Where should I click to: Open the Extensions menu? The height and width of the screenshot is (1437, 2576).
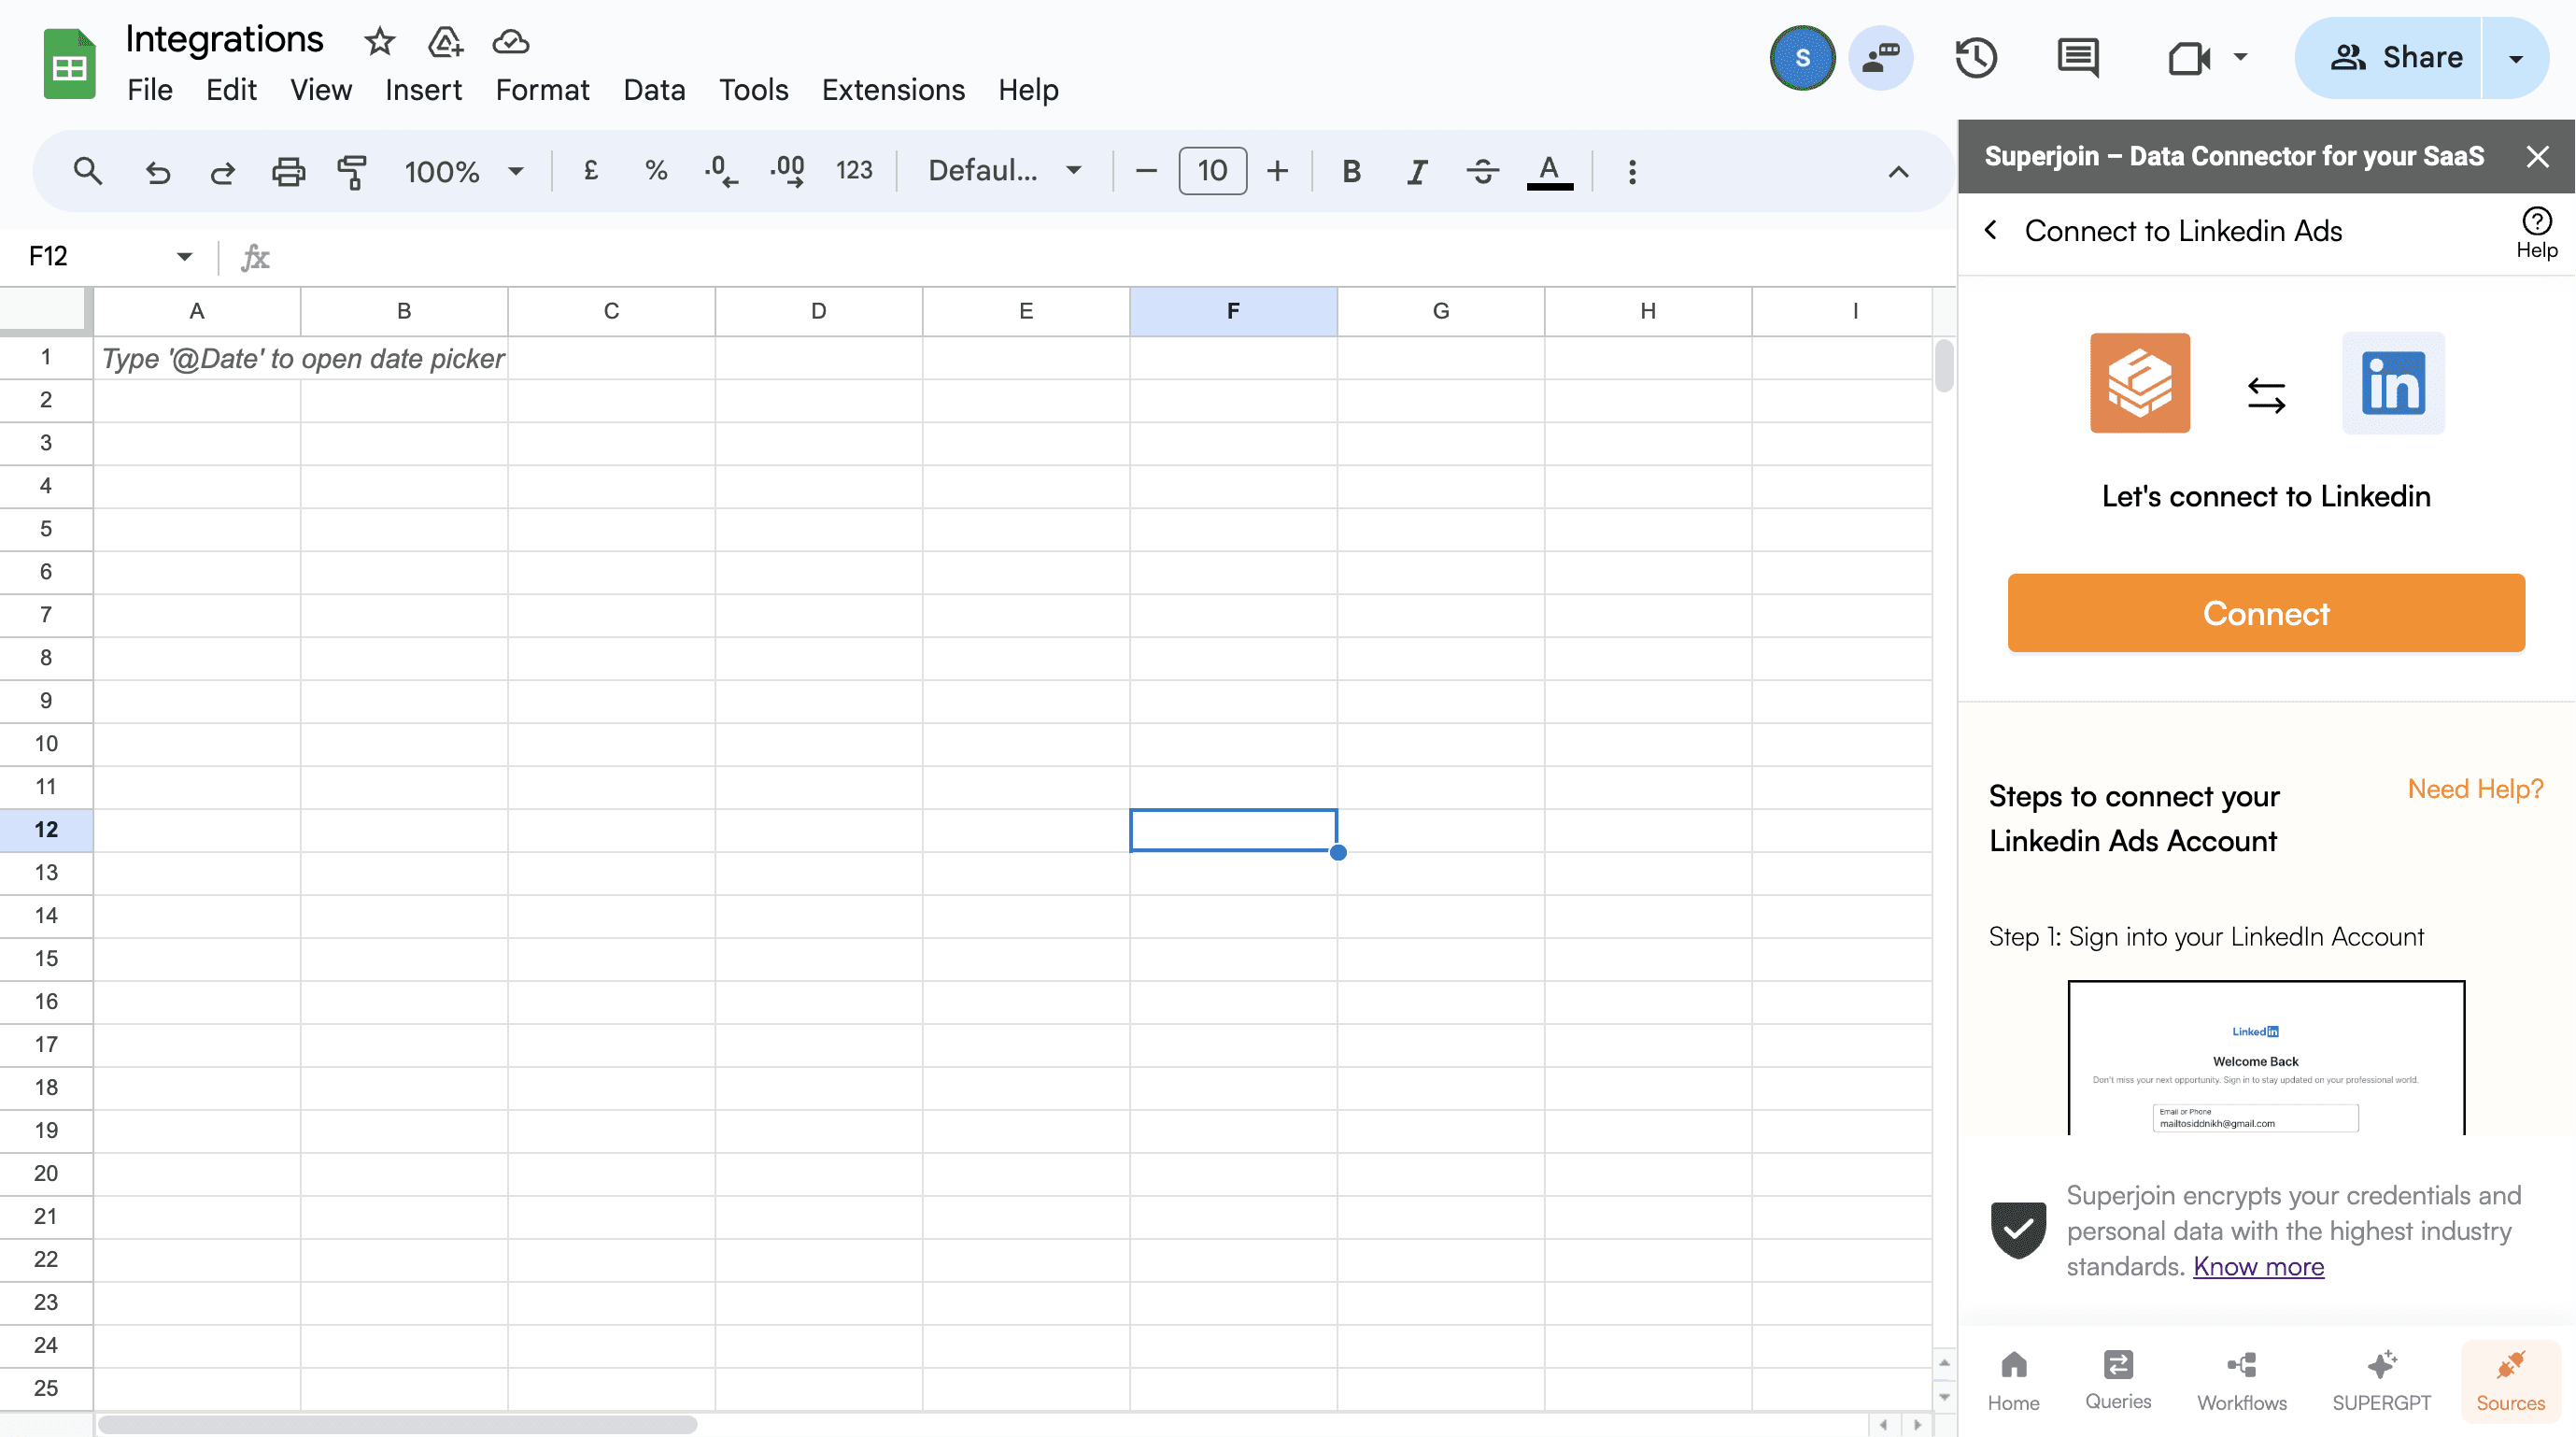pos(893,90)
